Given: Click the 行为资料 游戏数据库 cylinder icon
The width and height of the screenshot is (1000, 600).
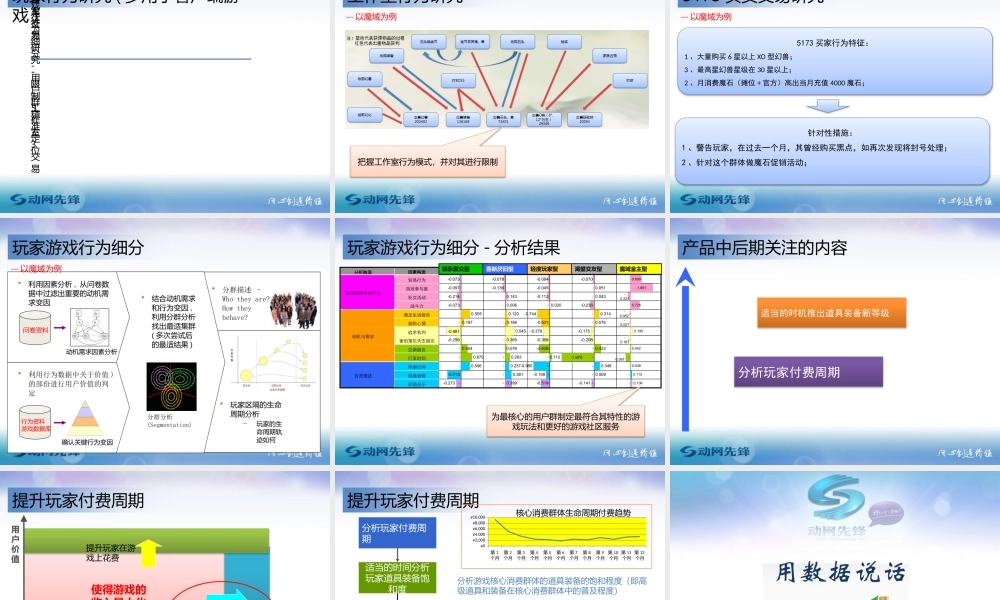Looking at the screenshot, I should [x=35, y=422].
